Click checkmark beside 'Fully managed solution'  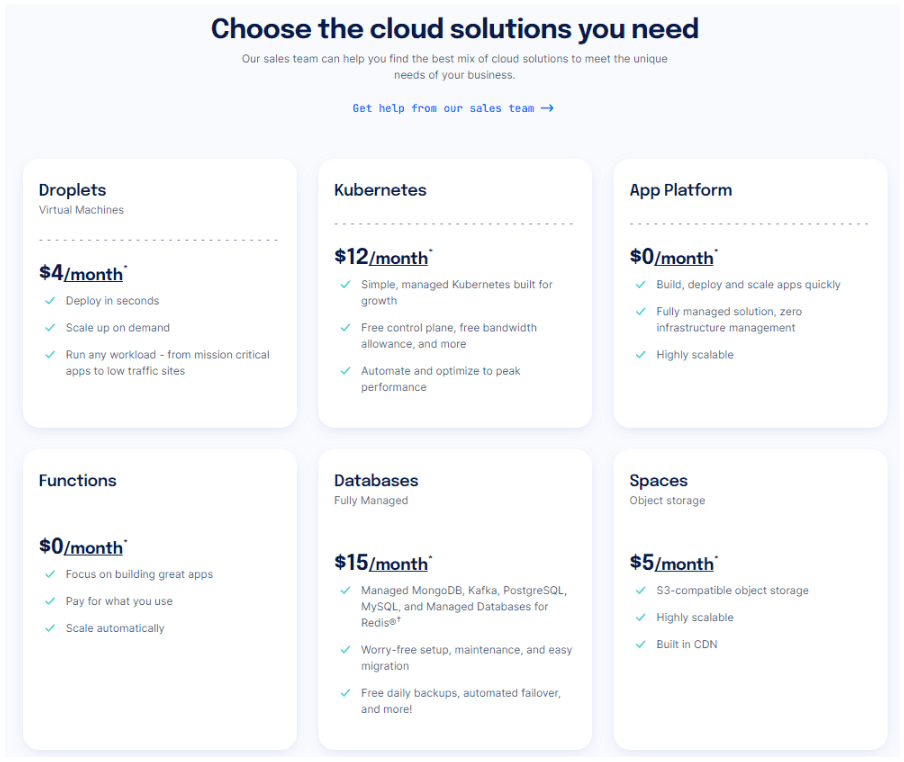[641, 312]
